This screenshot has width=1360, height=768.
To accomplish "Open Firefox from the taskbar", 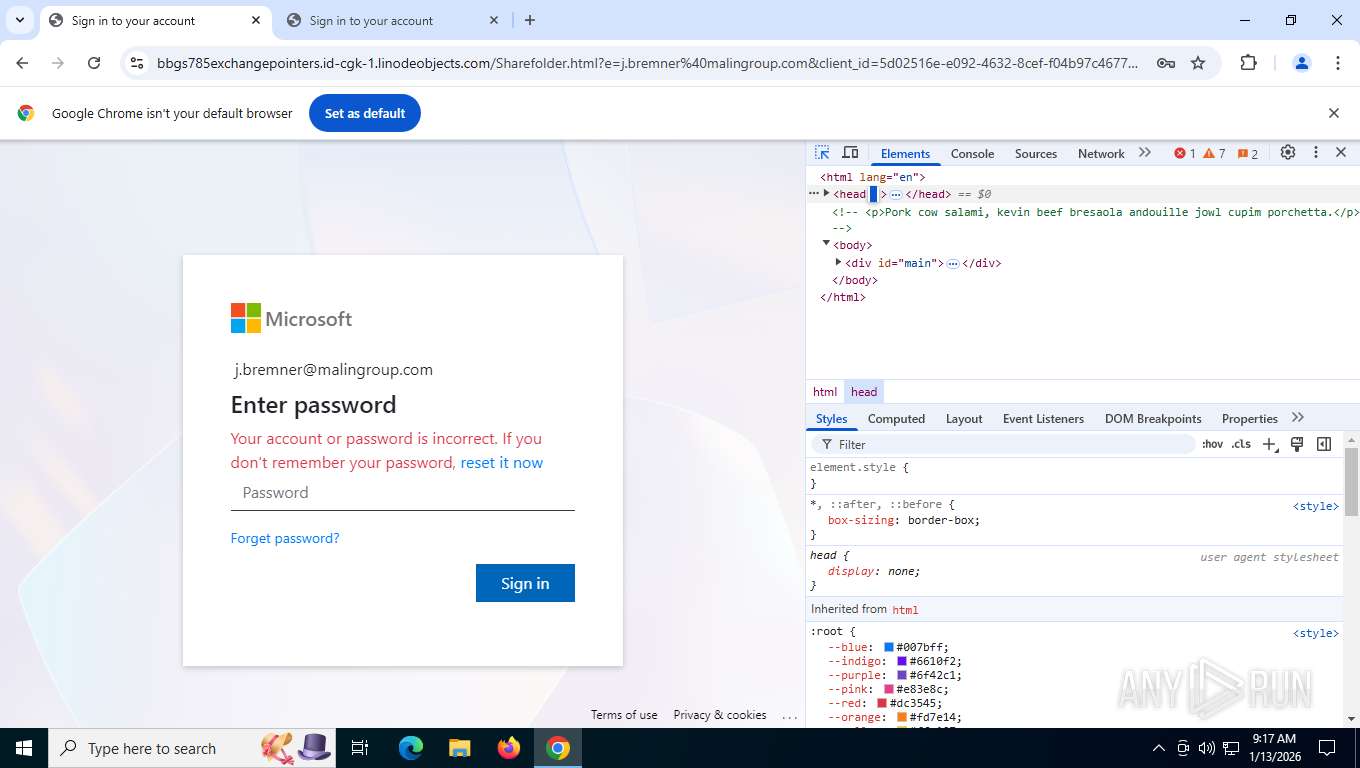I will 509,748.
